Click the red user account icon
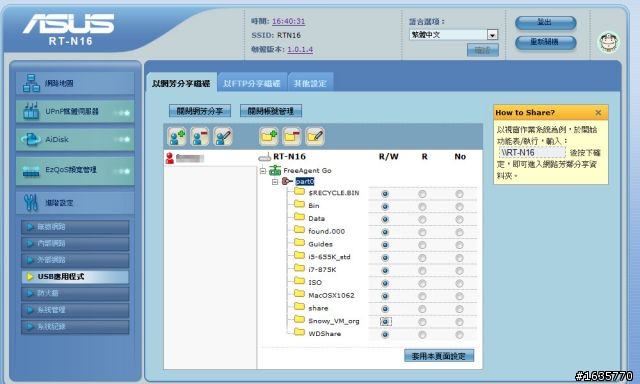640x384 pixels. pyautogui.click(x=169, y=158)
